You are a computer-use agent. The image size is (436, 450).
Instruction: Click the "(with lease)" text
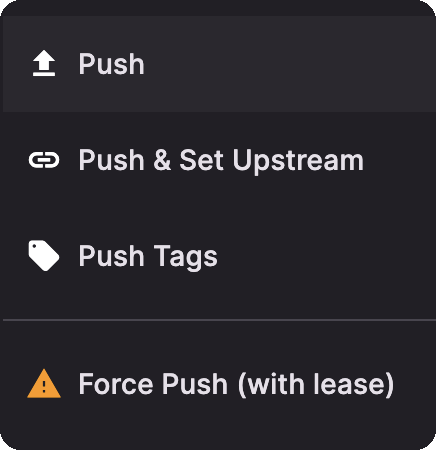(x=316, y=384)
